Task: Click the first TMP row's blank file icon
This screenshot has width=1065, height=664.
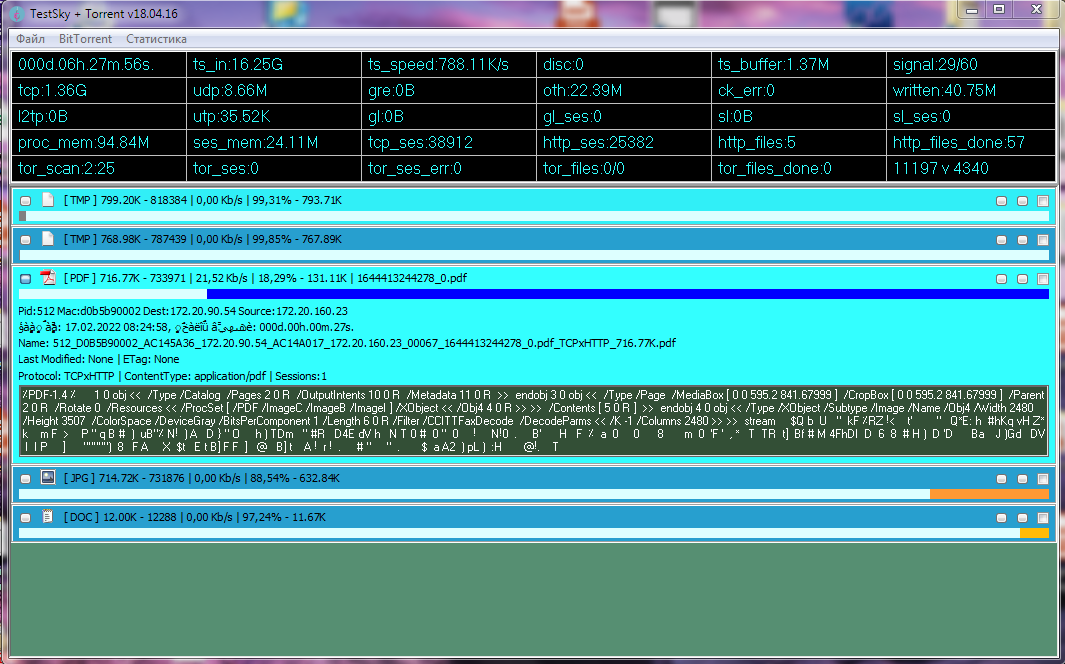Action: [x=47, y=200]
